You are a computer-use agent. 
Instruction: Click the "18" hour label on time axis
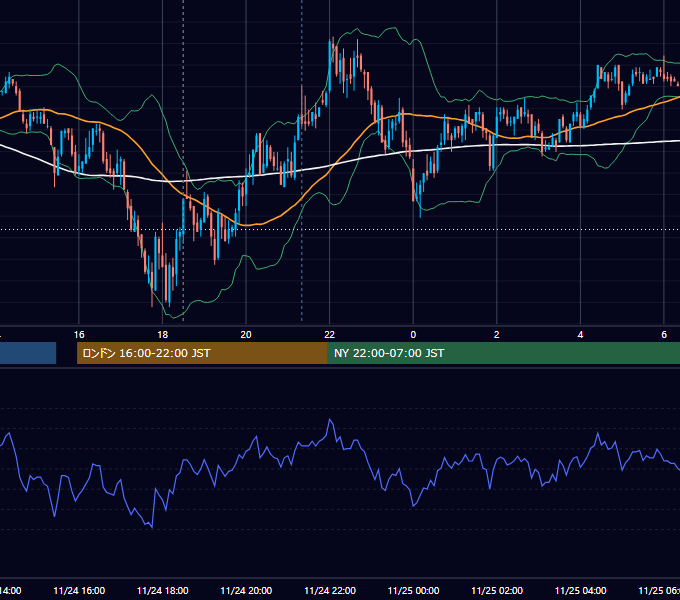pos(163,335)
